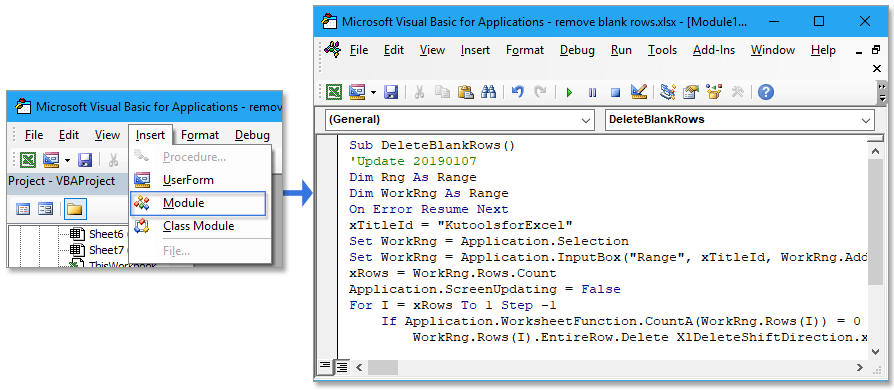The image size is (894, 390).
Task: Expand the toolbar options overflow arrow
Action: click(883, 92)
